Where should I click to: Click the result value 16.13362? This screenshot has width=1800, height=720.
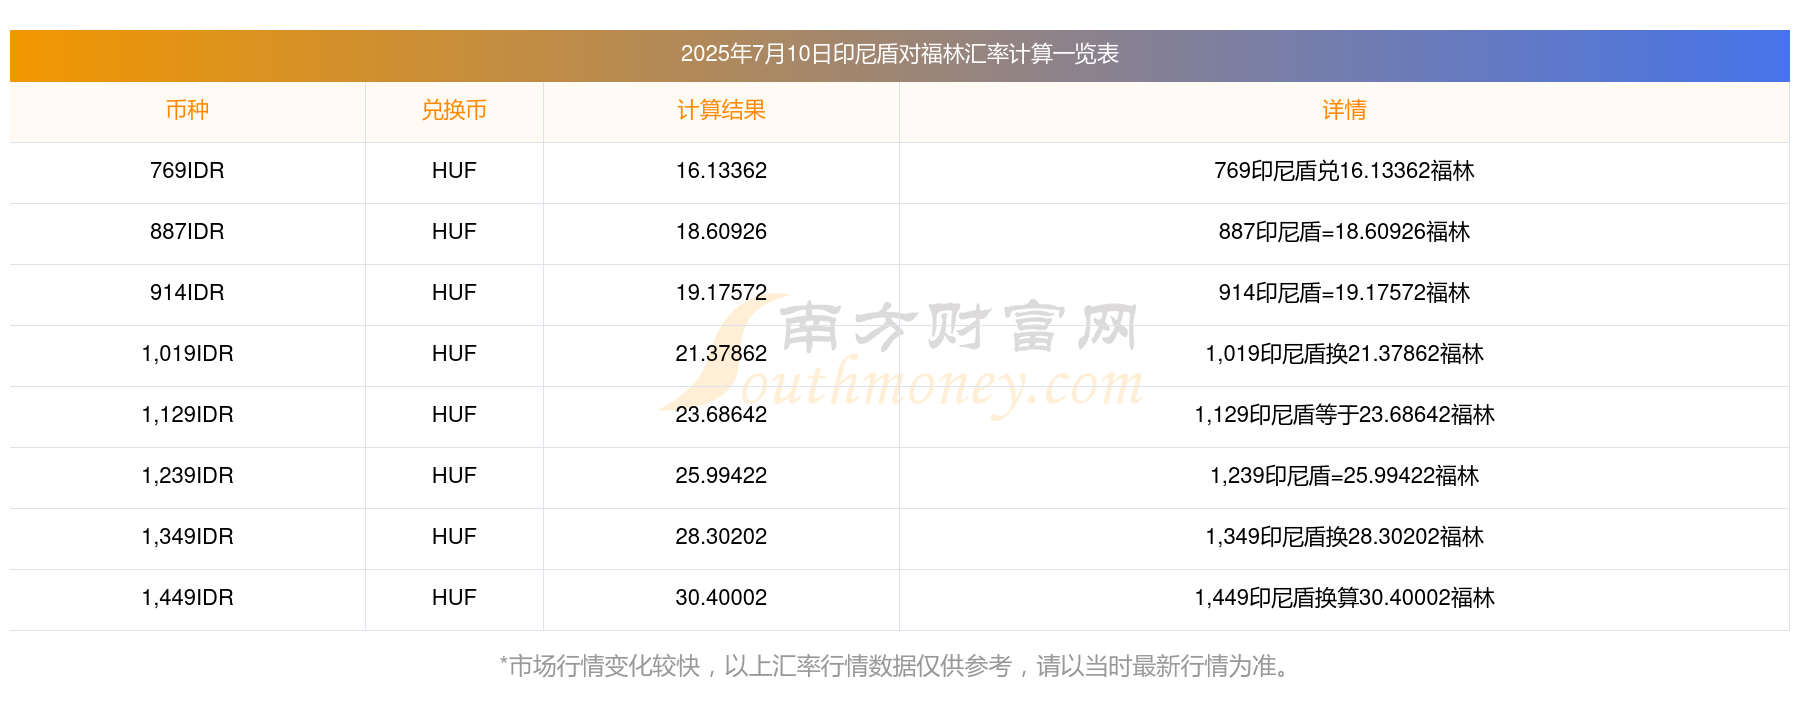coord(721,171)
